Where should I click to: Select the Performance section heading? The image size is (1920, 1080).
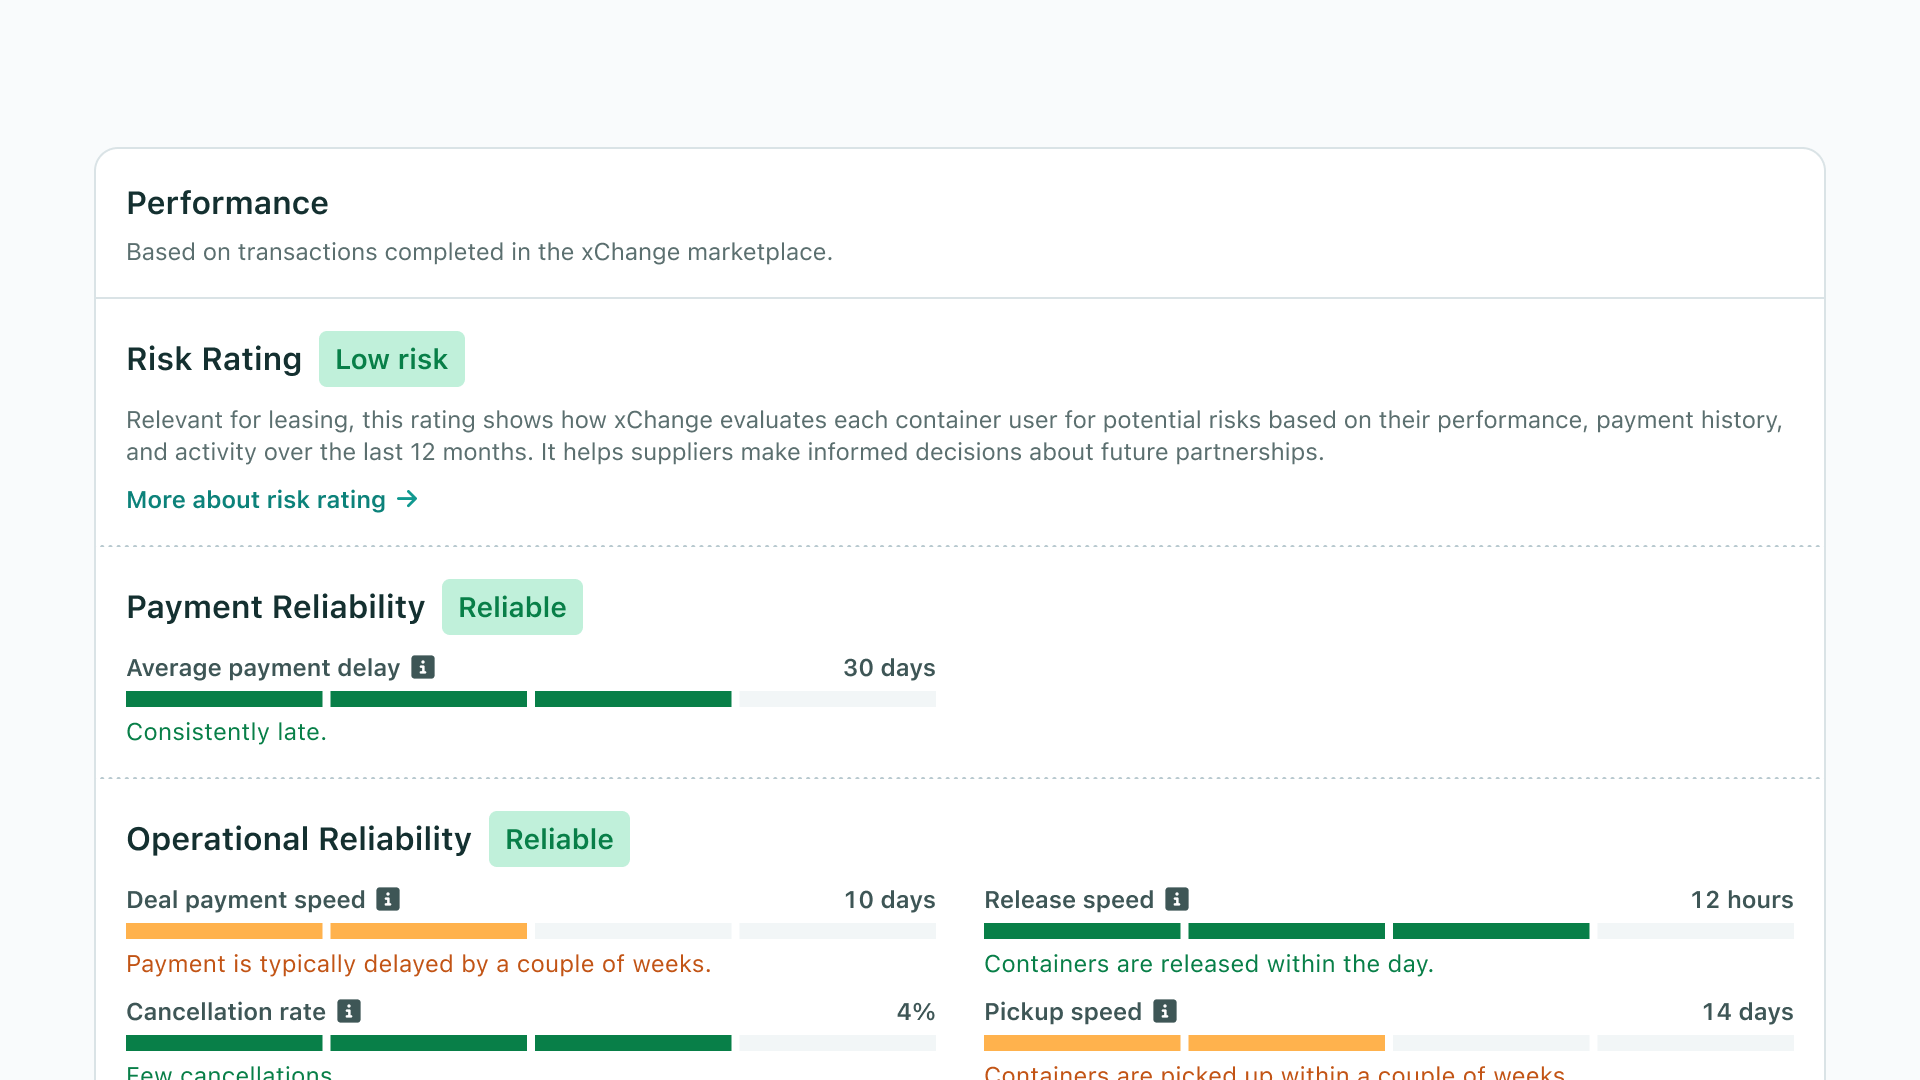click(227, 203)
